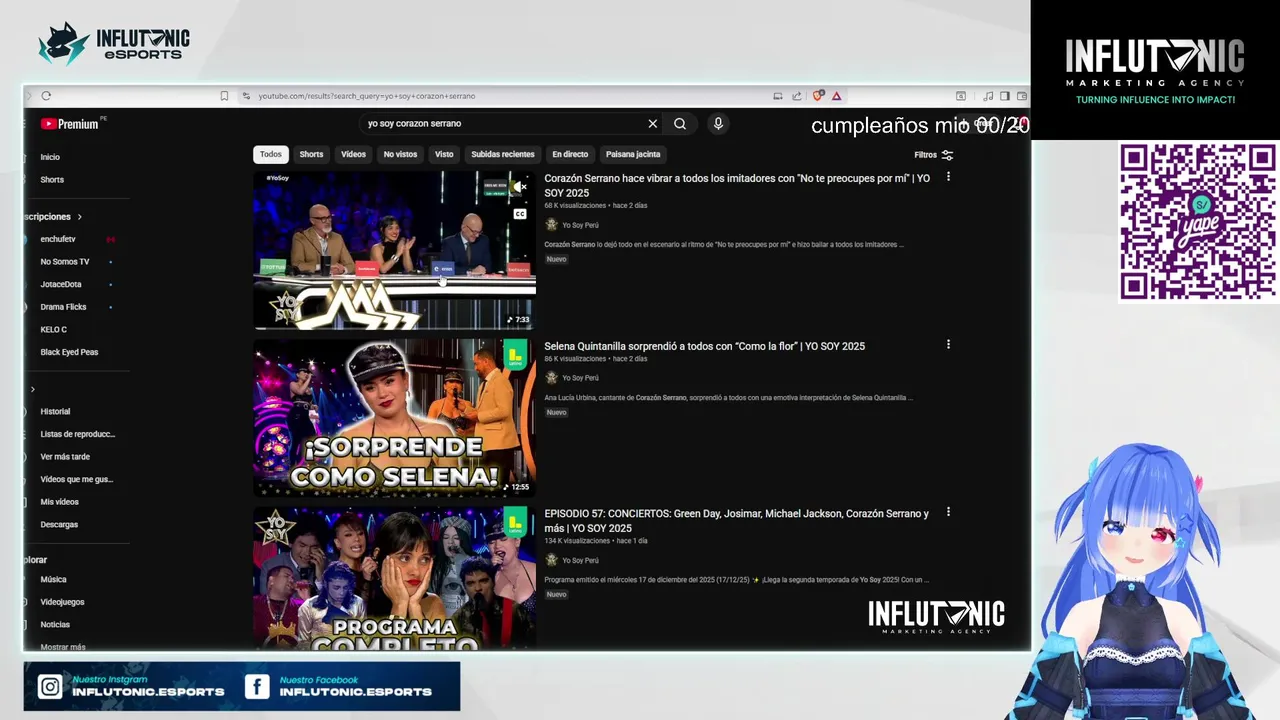Click the magnifier search button
1280x720 pixels.
[680, 124]
